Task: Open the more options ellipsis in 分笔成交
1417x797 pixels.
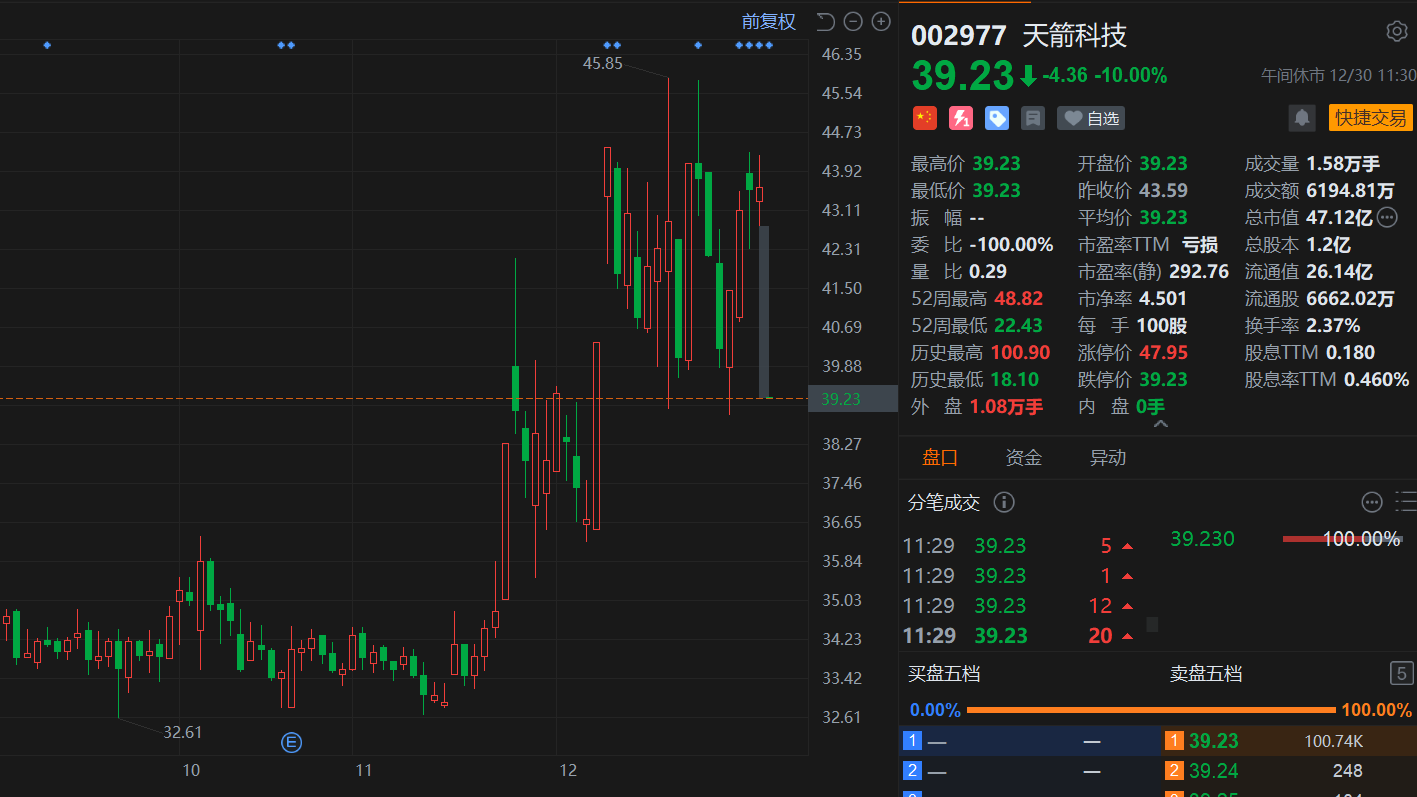Action: point(1372,502)
